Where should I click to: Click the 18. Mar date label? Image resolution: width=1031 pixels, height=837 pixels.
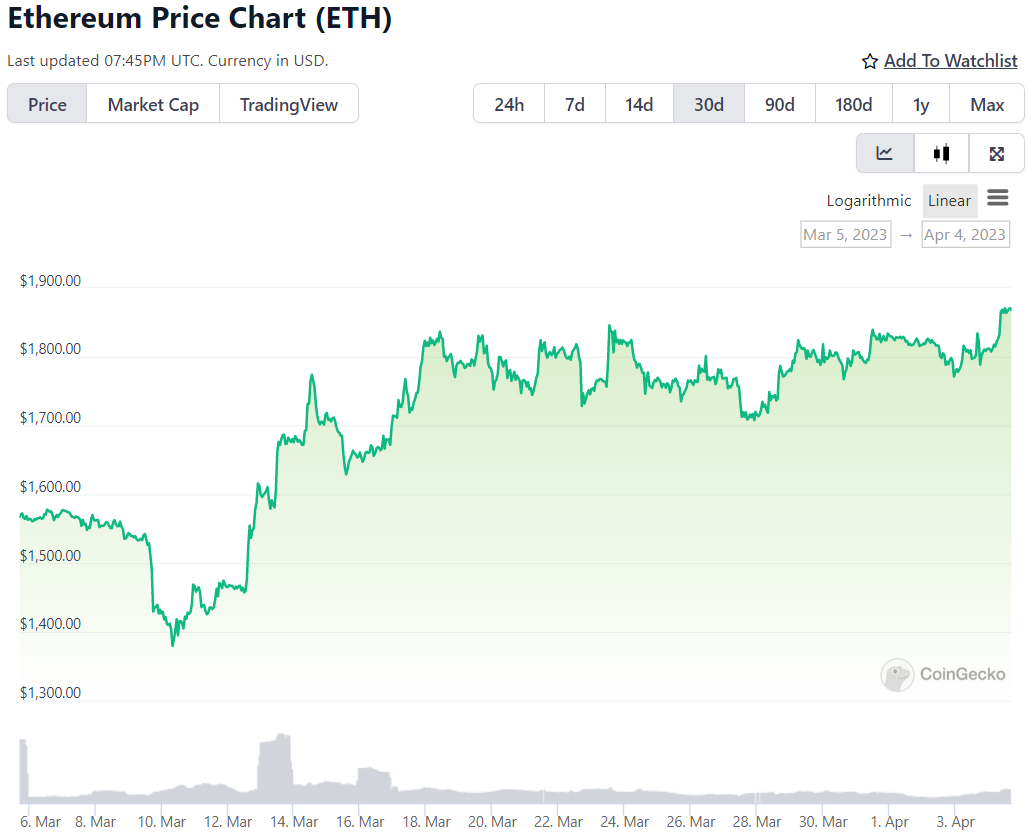[x=426, y=822]
